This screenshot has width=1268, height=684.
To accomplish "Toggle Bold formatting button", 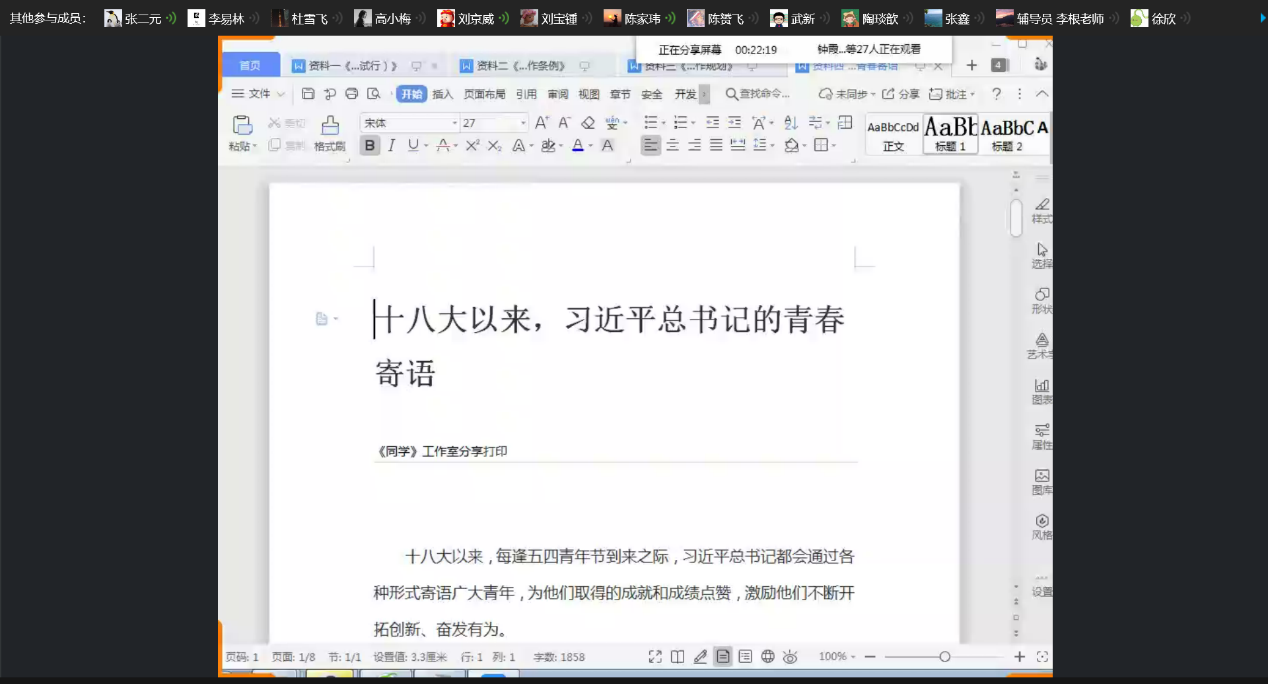I will (370, 146).
